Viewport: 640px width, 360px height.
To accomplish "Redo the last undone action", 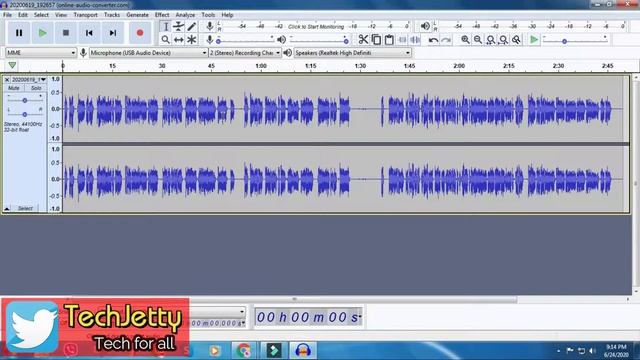I will pos(446,40).
